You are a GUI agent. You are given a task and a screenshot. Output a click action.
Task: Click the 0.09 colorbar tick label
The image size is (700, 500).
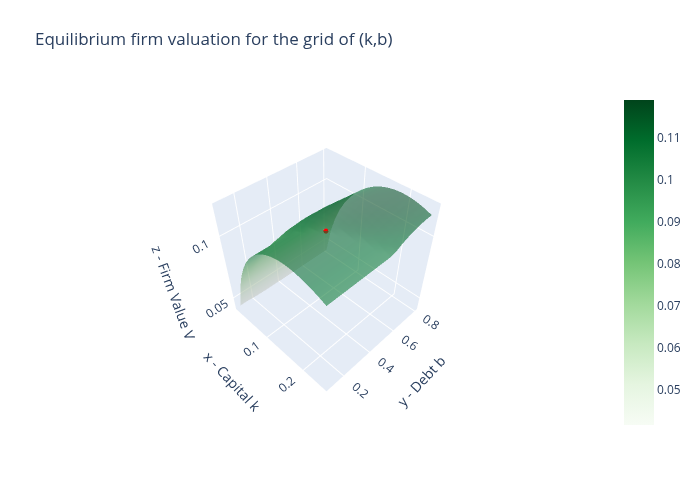click(x=669, y=222)
